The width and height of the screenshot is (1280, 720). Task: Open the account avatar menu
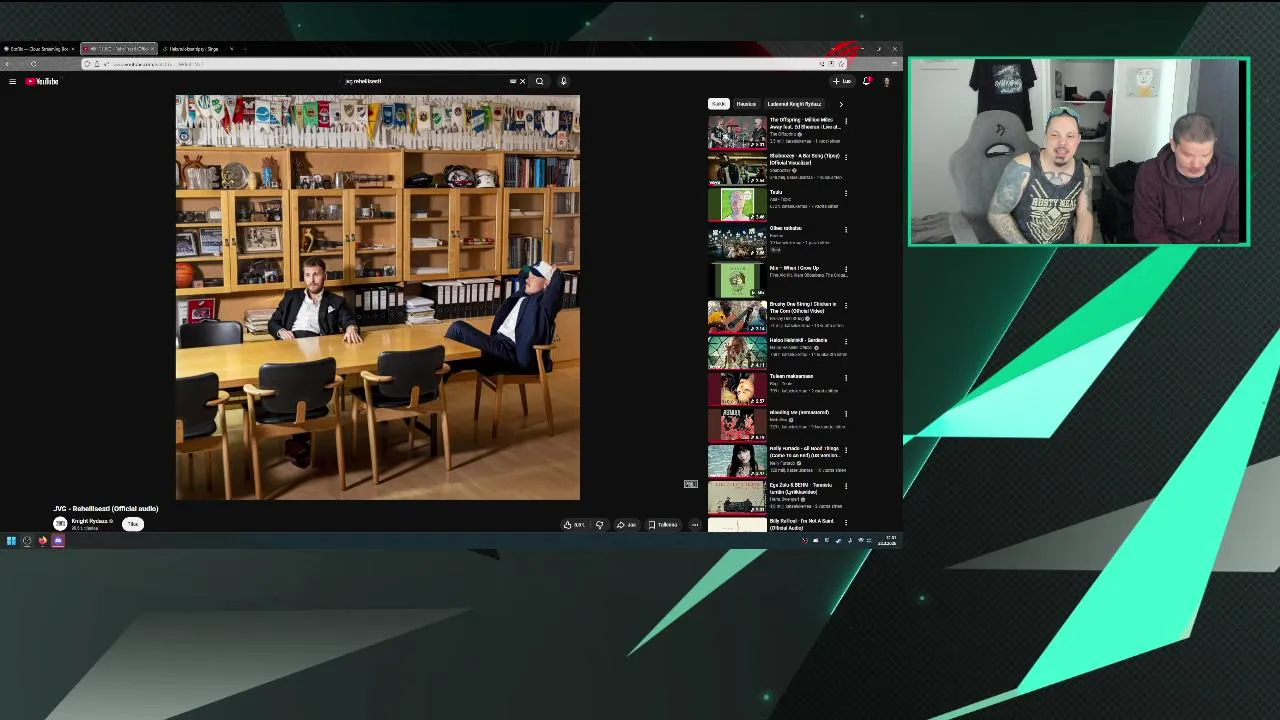(x=886, y=81)
